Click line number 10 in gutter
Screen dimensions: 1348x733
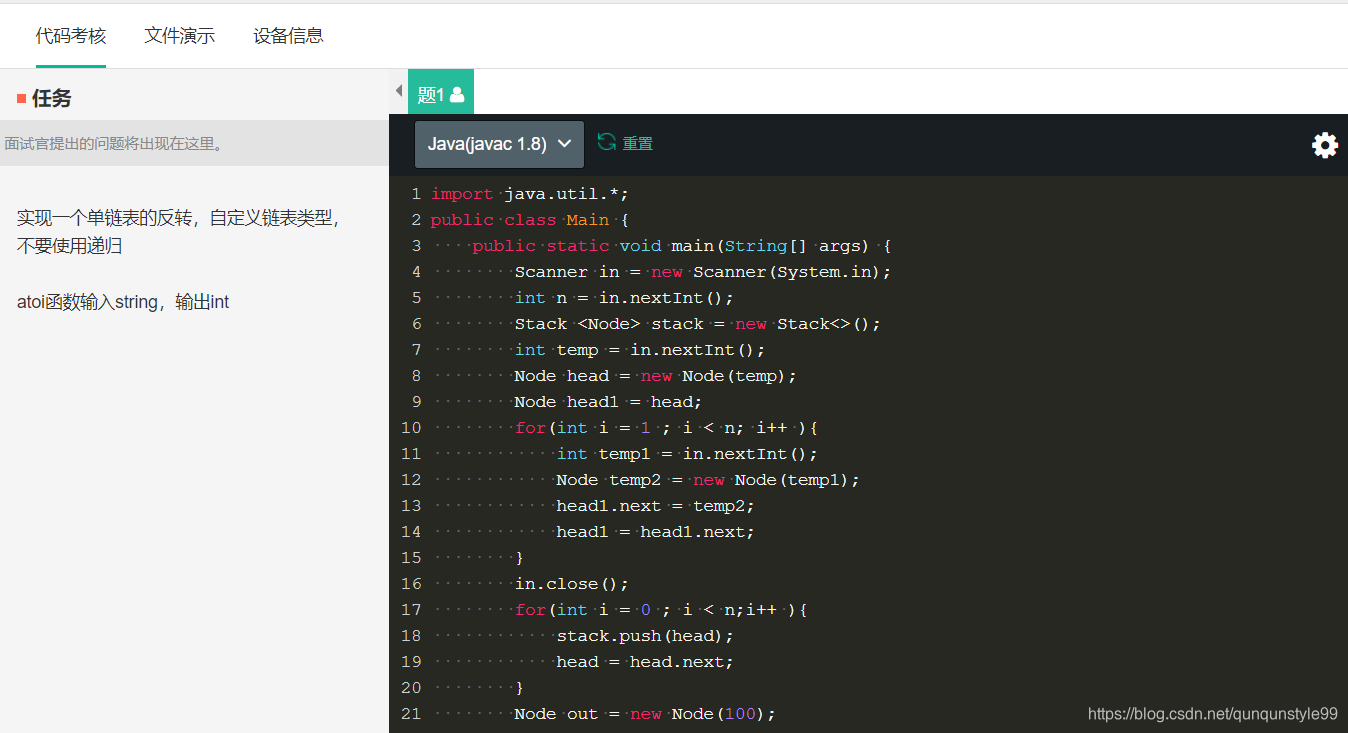[x=411, y=428]
